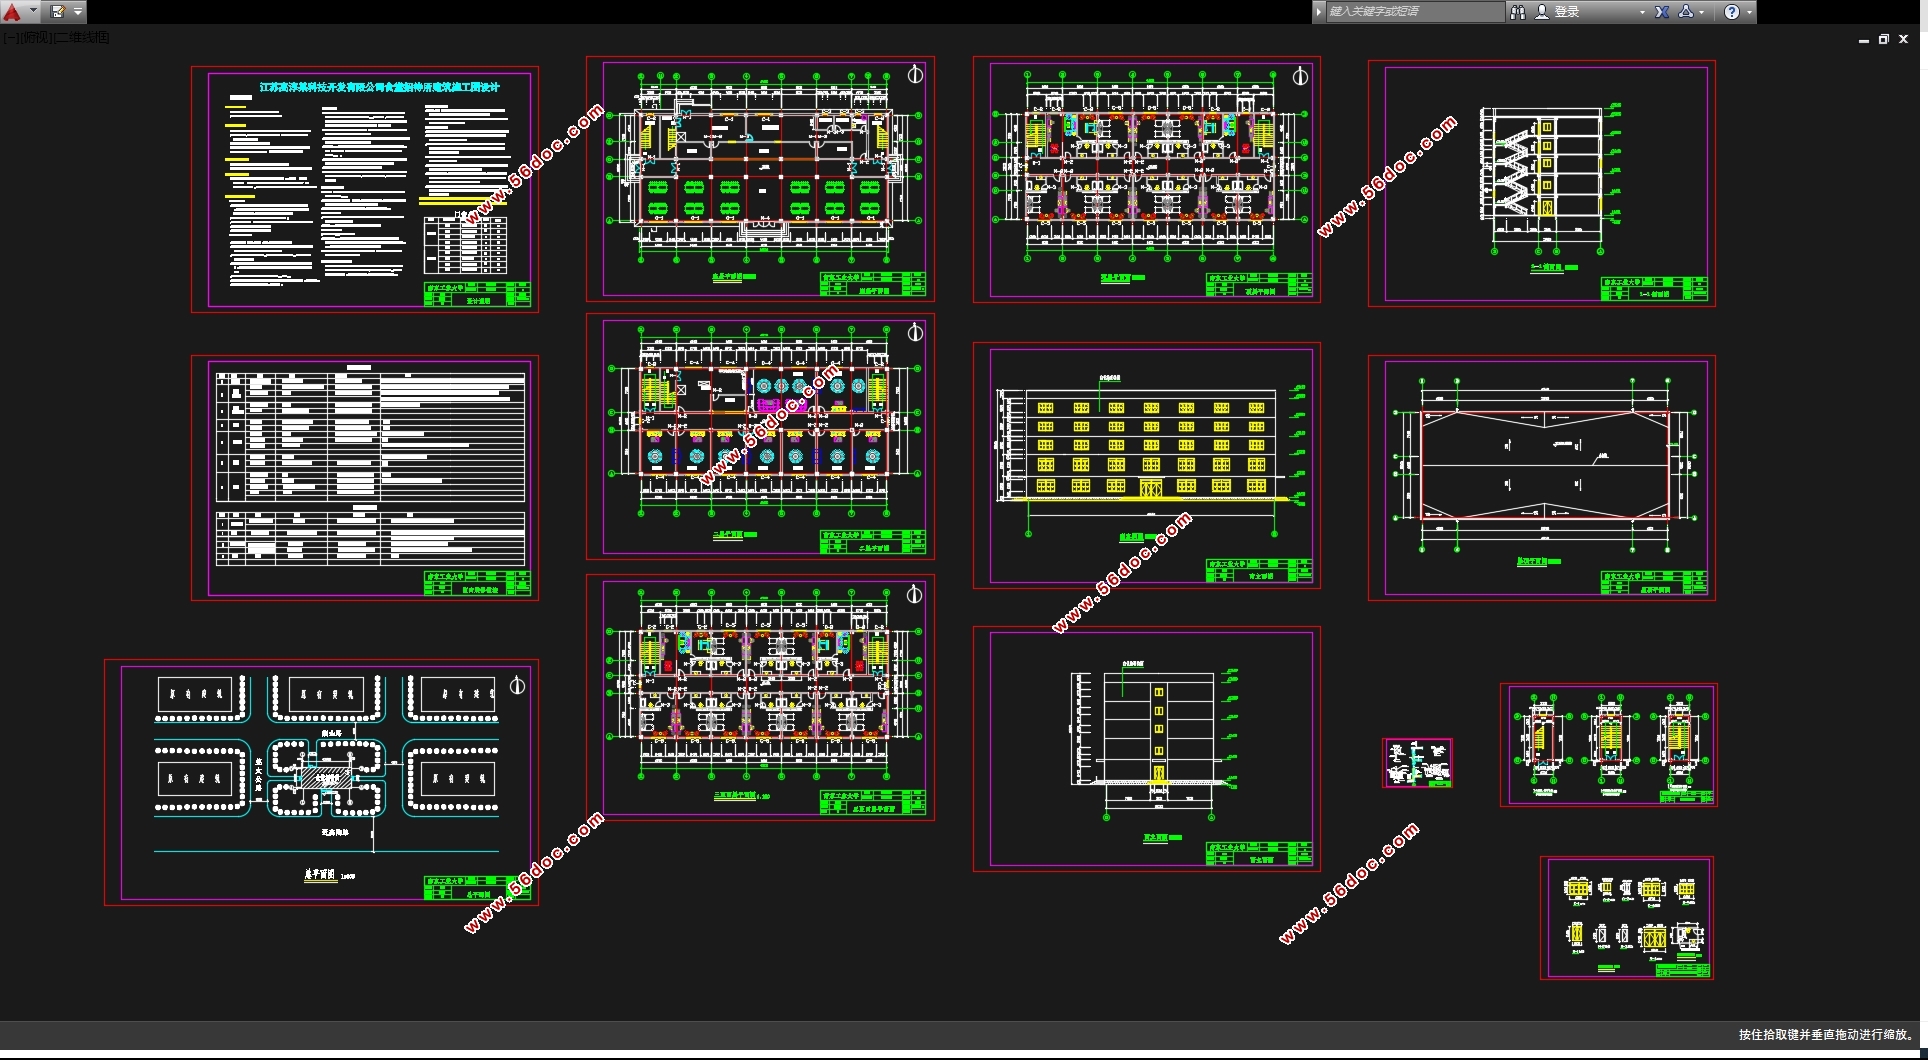The width and height of the screenshot is (1928, 1060).
Task: Click the binoculars search icon
Action: [x=1517, y=12]
